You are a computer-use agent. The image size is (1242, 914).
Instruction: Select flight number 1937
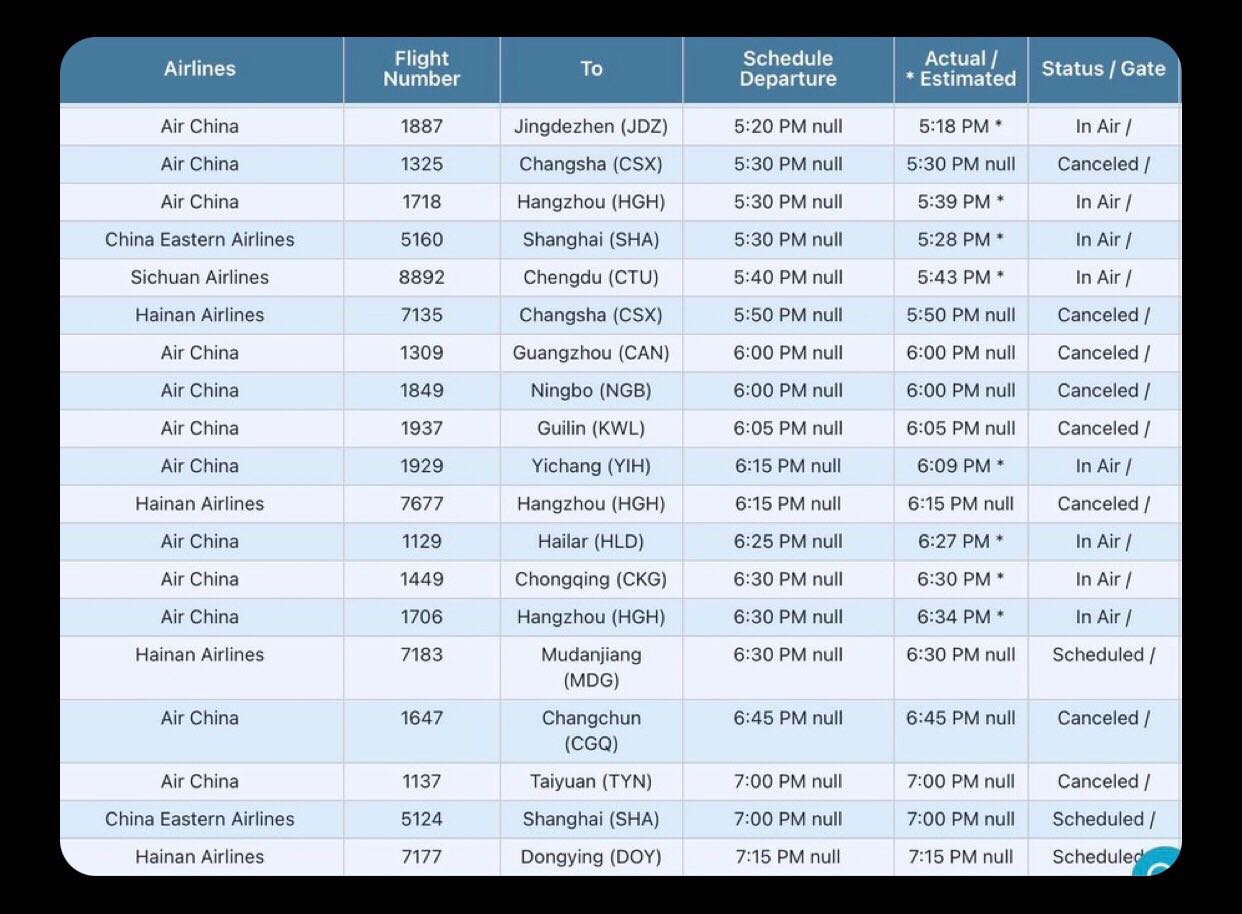pos(421,428)
